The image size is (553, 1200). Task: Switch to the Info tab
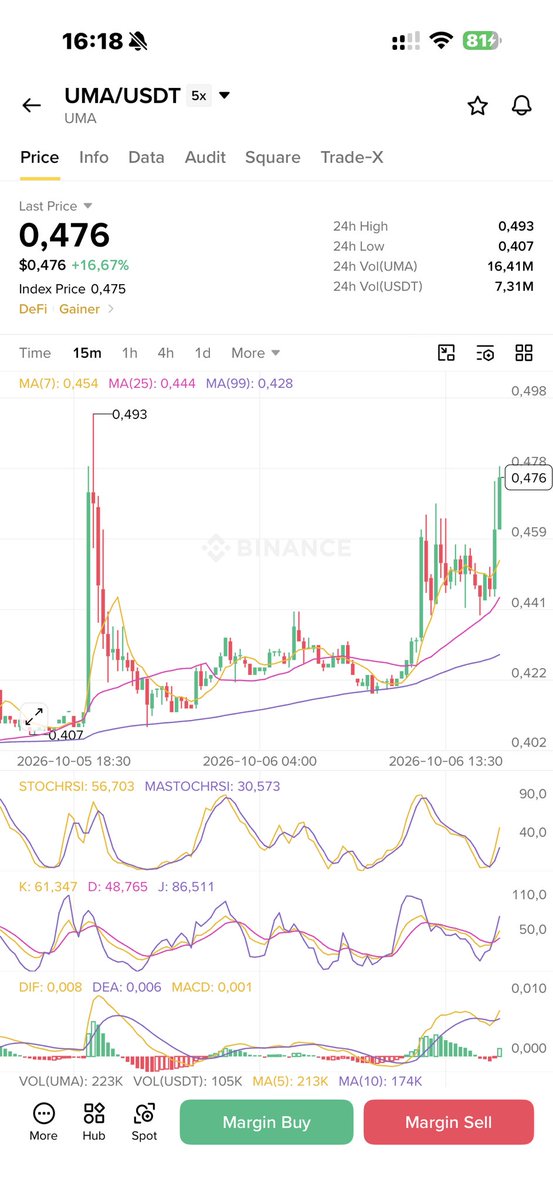[x=94, y=157]
